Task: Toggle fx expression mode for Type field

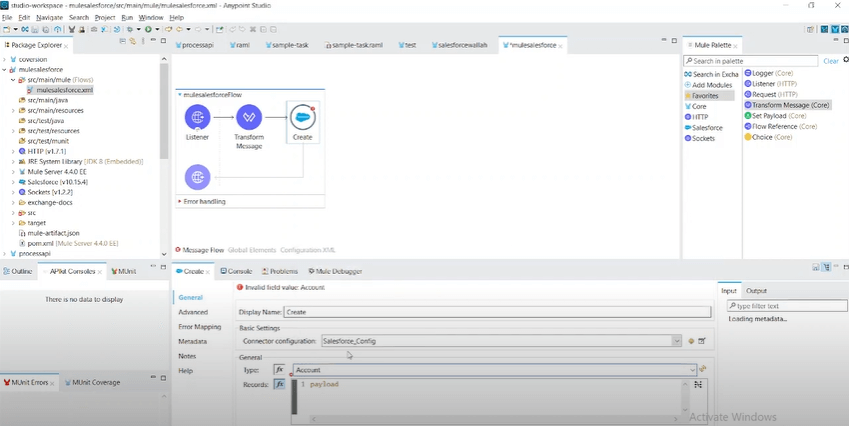Action: pos(280,370)
